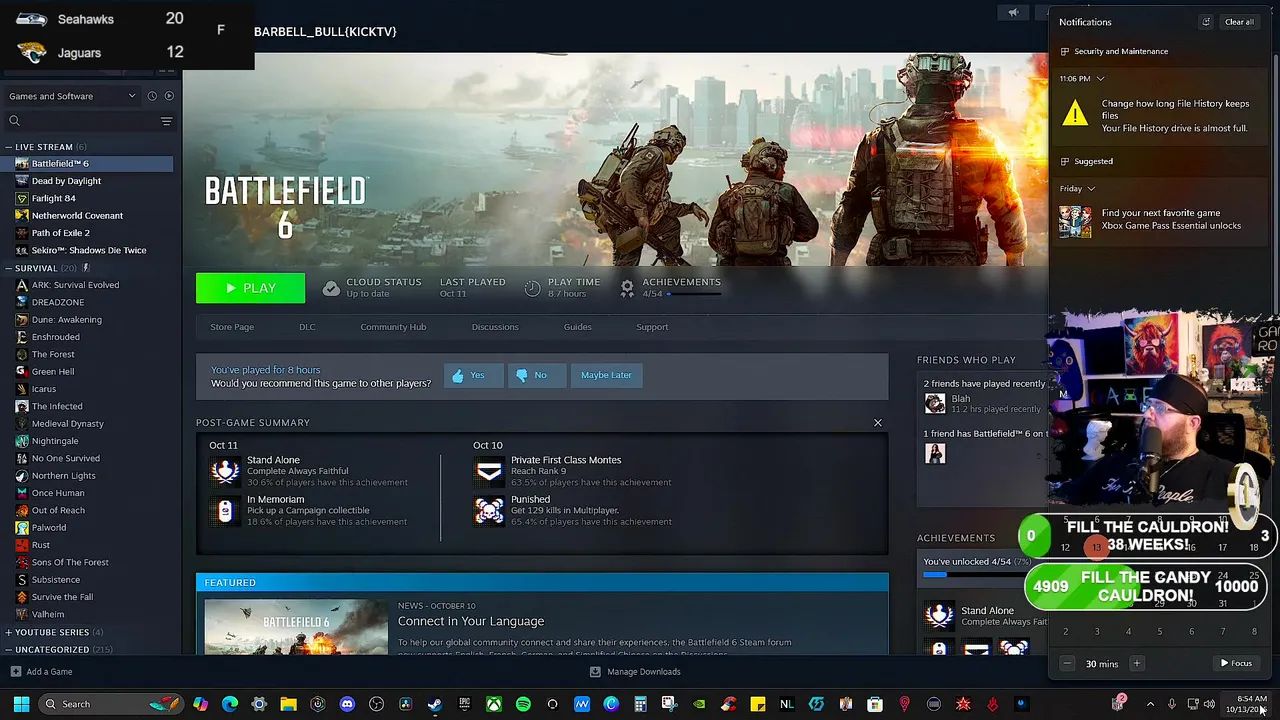Open friend Blah's profile avatar
Viewport: 1280px width, 720px height.
pos(935,403)
